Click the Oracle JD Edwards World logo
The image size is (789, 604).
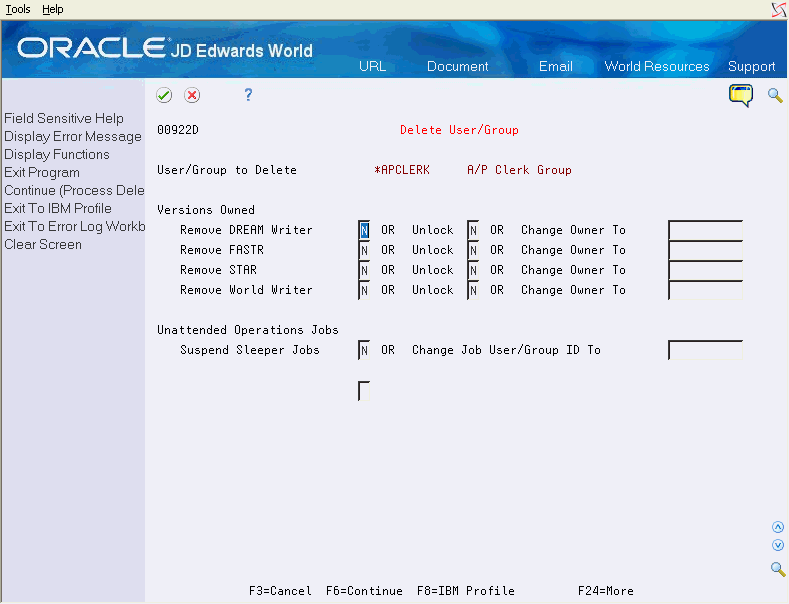pos(165,49)
